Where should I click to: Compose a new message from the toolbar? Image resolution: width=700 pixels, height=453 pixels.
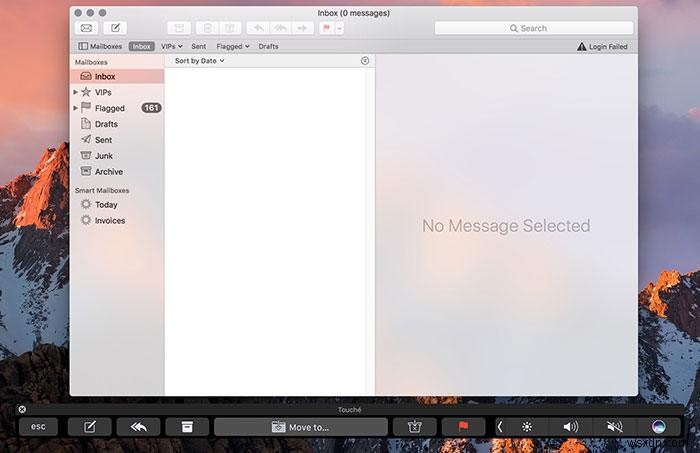coord(116,28)
